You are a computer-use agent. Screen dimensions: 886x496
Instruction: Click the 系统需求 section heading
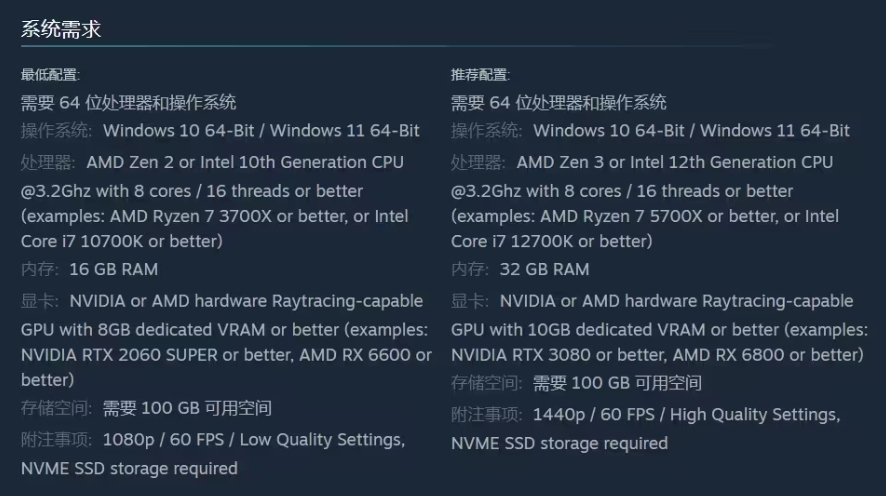pos(61,29)
